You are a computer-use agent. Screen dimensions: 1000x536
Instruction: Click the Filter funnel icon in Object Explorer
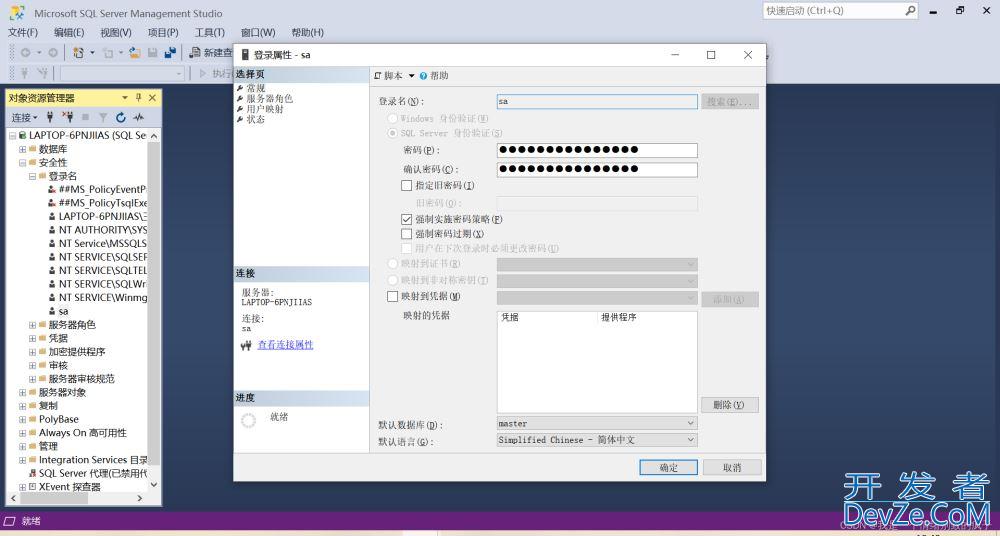click(103, 117)
